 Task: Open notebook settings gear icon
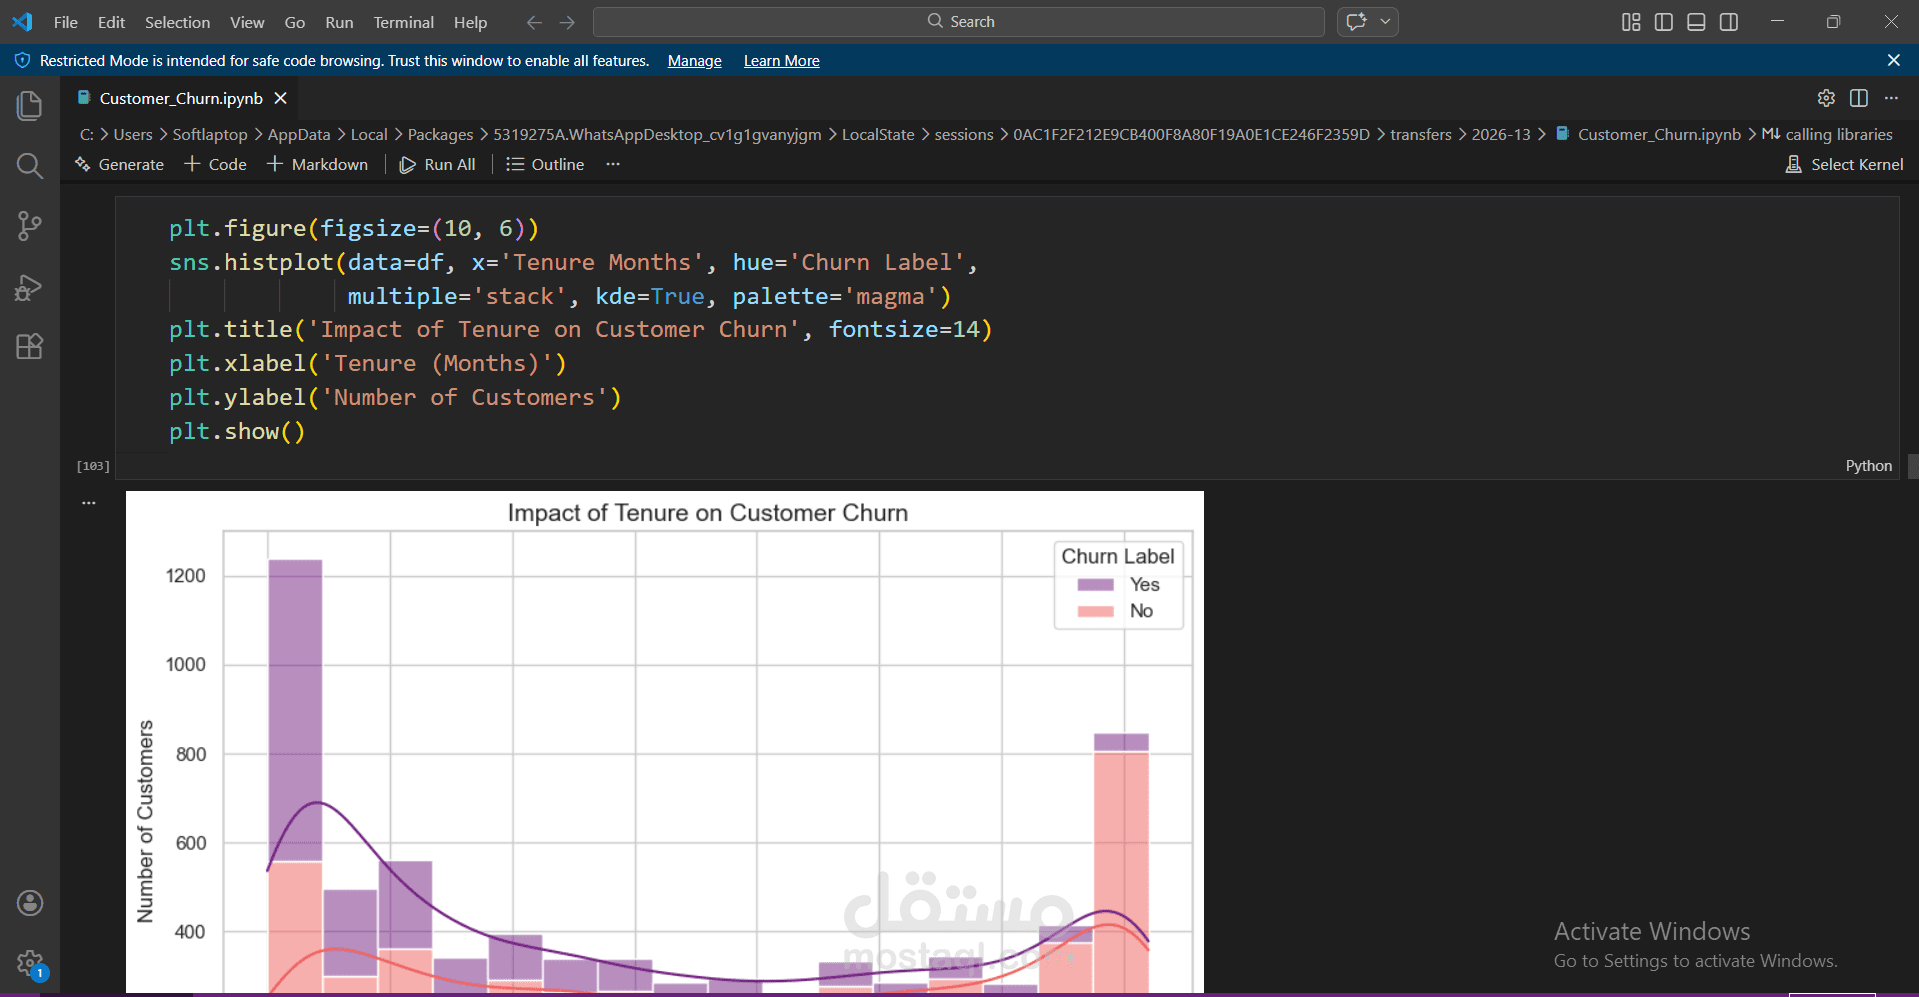pos(1826,98)
